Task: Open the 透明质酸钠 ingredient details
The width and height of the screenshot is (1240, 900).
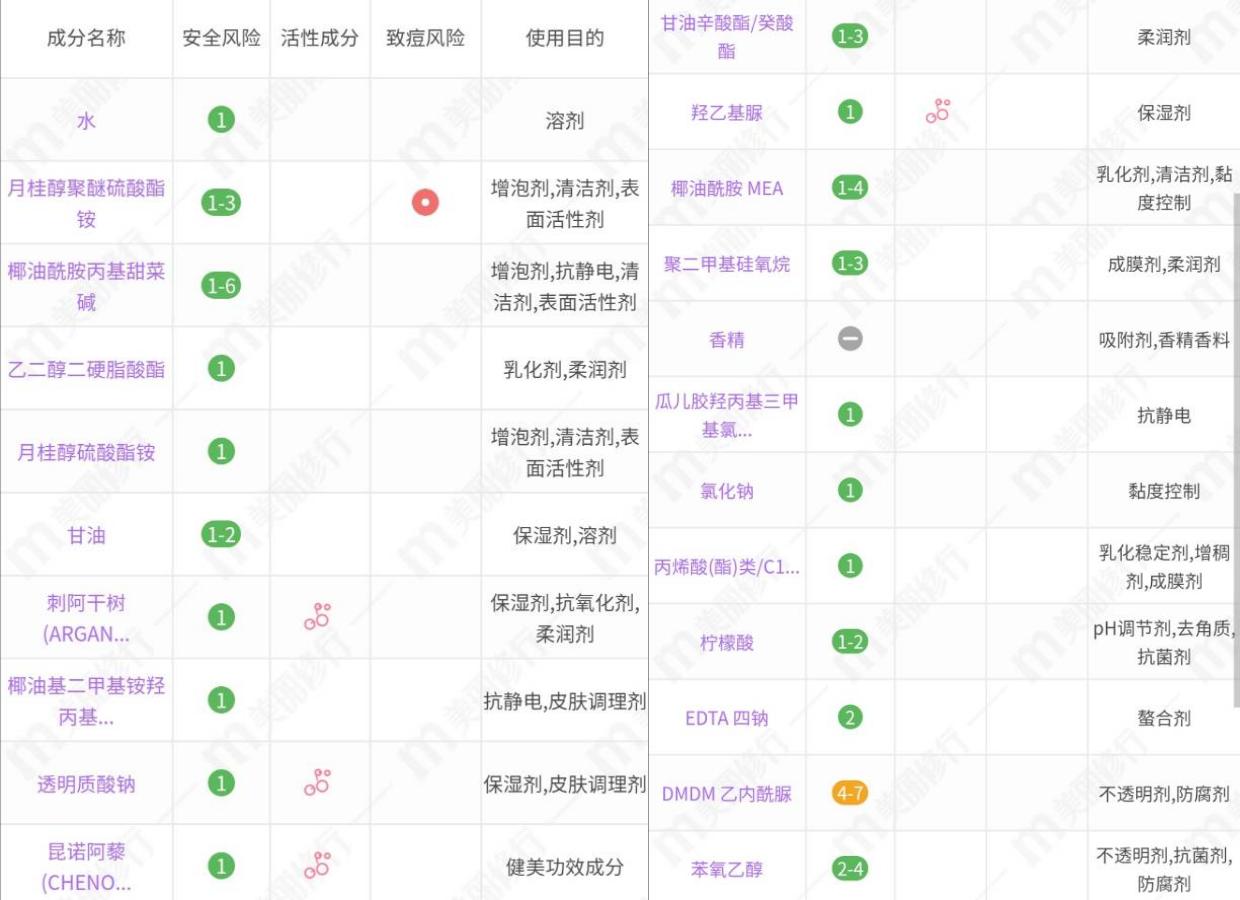Action: point(88,783)
